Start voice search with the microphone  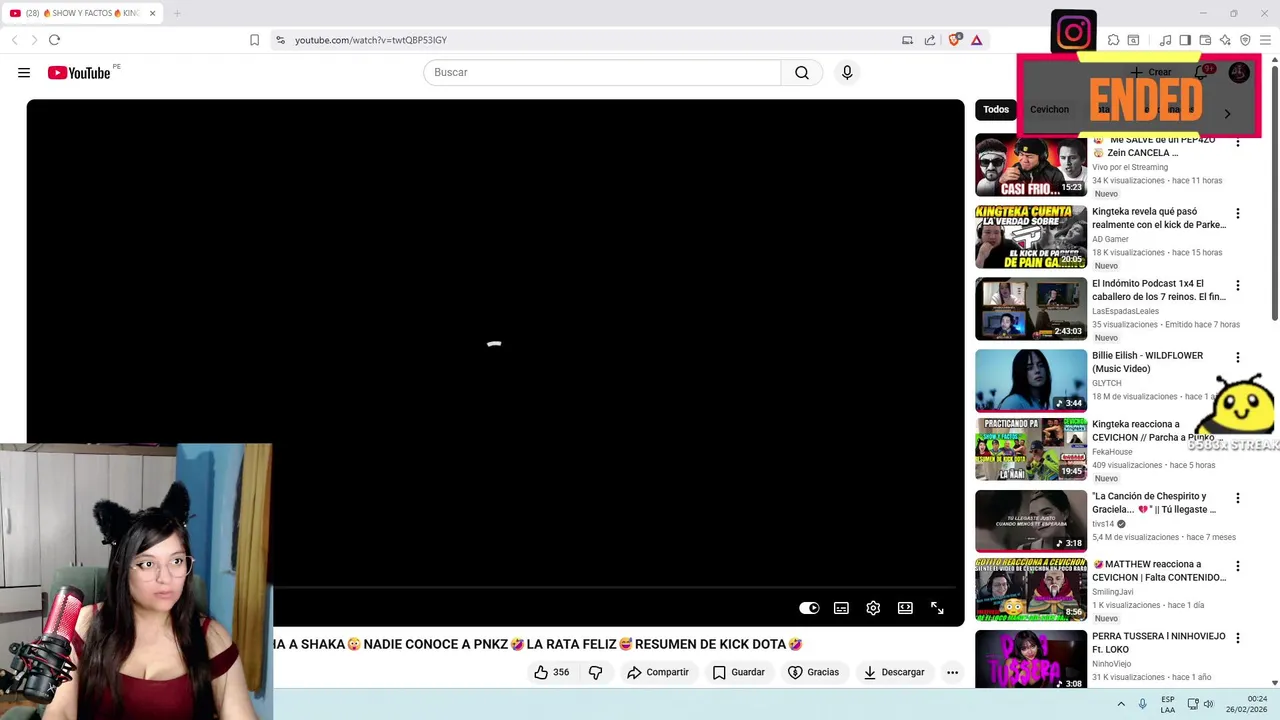click(x=847, y=73)
